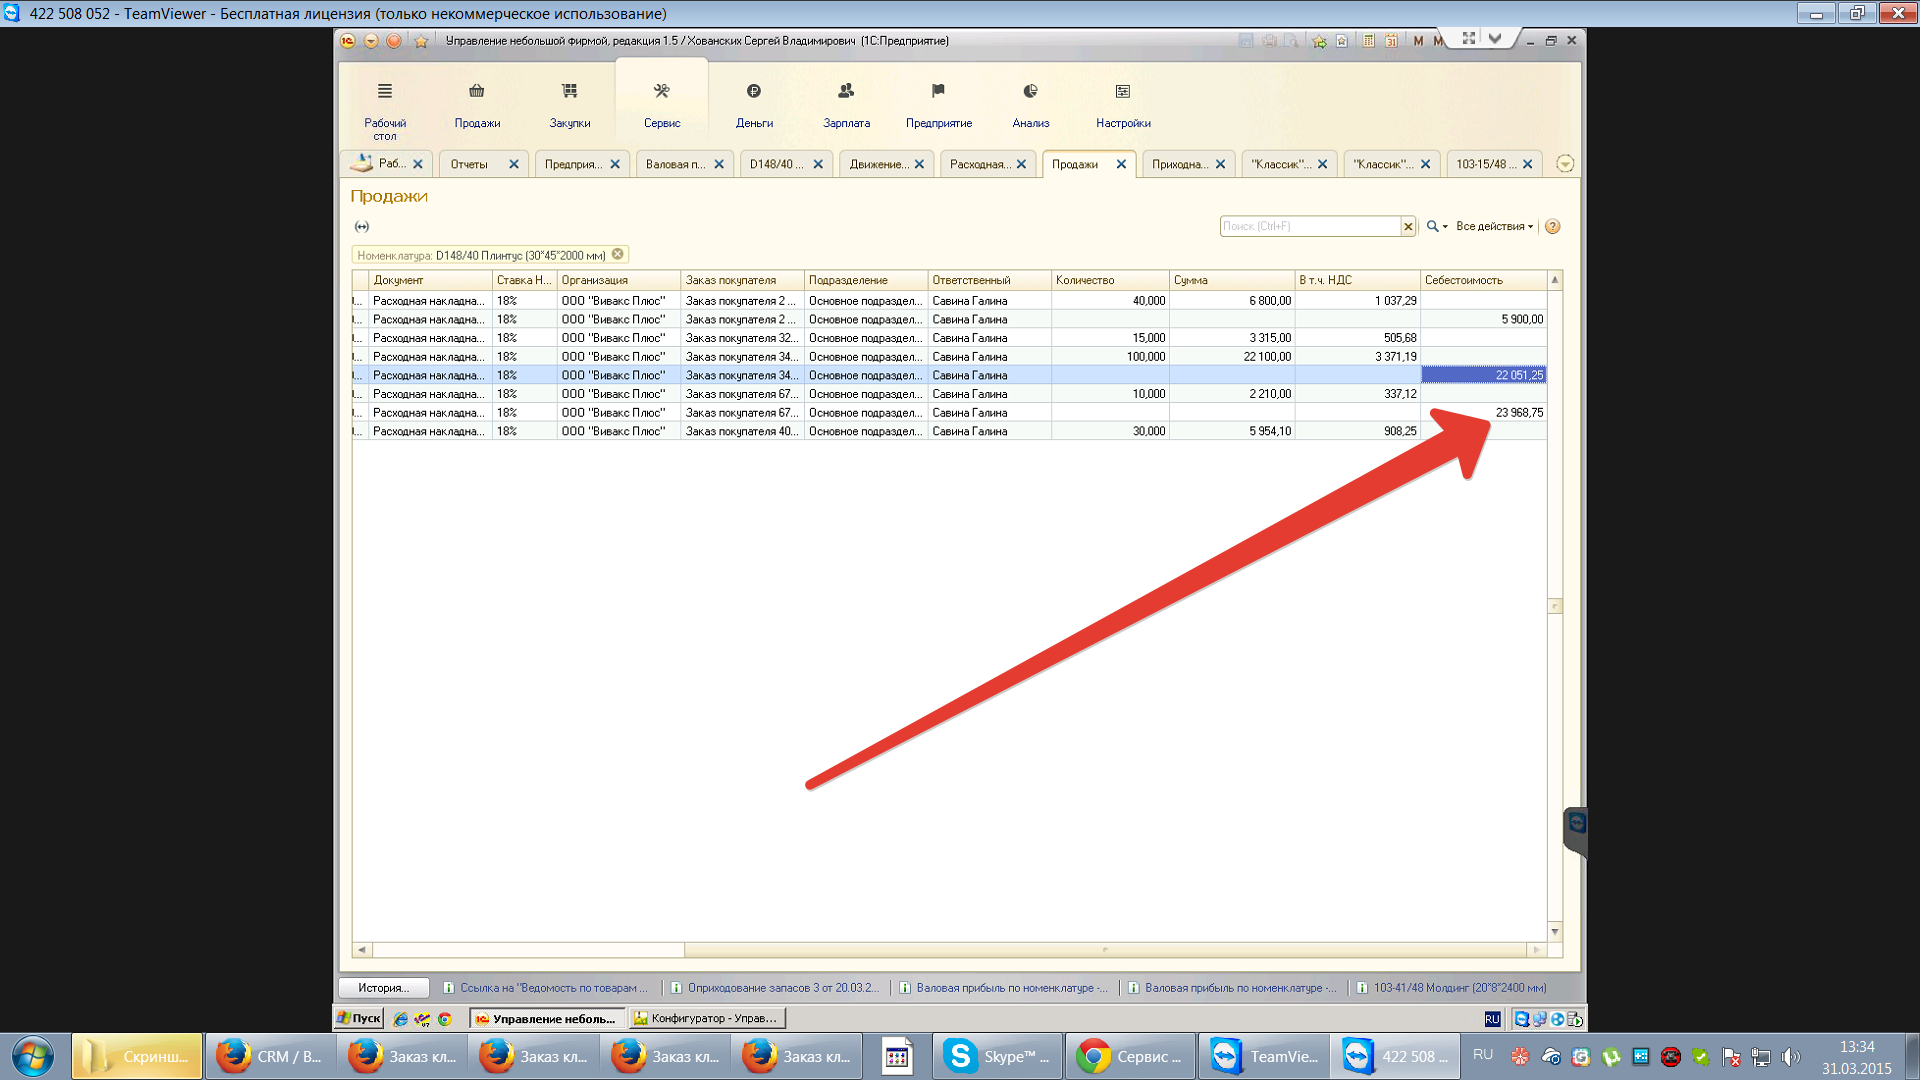This screenshot has width=1920, height=1080.
Task: Switch to the Приходна... tab
Action: pyautogui.click(x=1179, y=165)
